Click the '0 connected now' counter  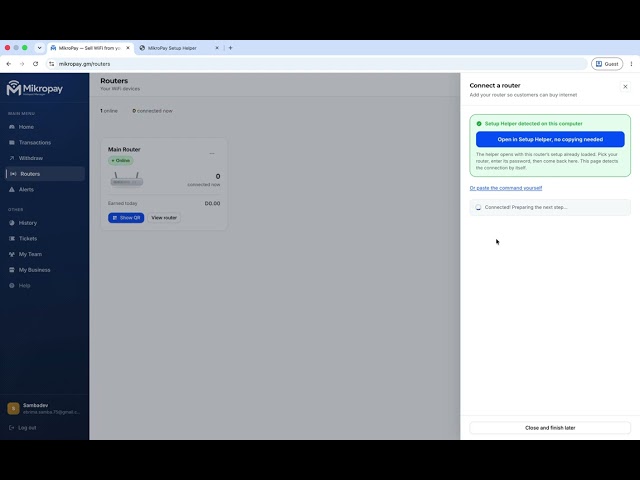pyautogui.click(x=152, y=111)
